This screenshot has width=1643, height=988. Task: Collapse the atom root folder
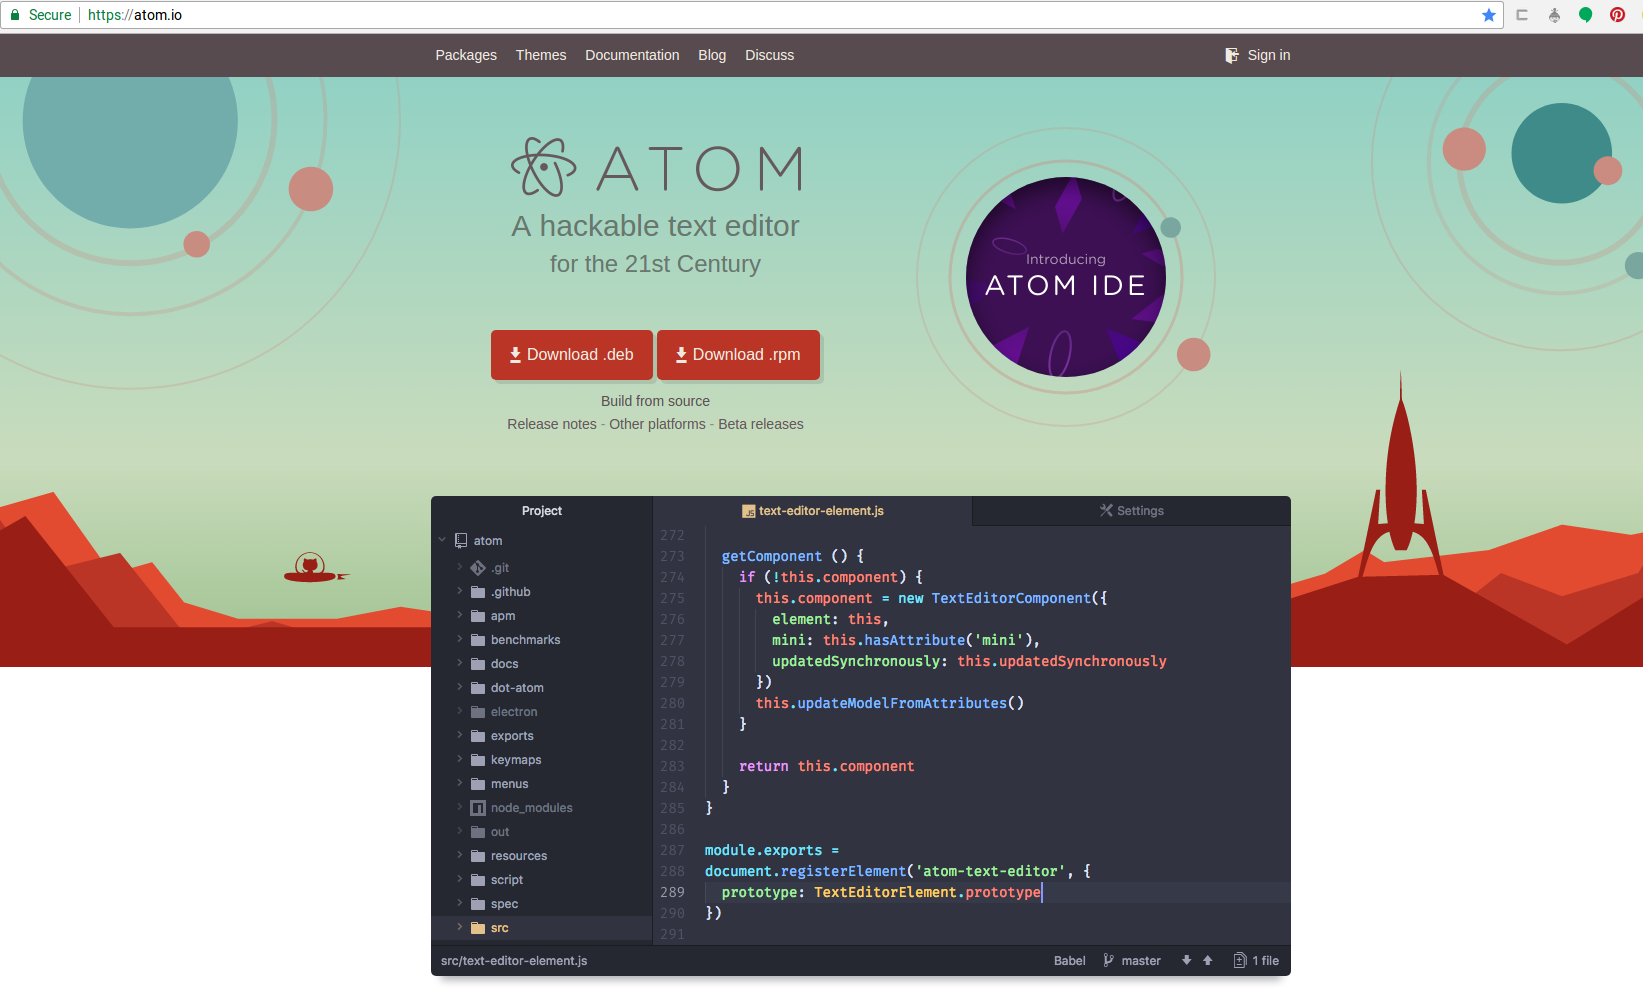442,540
